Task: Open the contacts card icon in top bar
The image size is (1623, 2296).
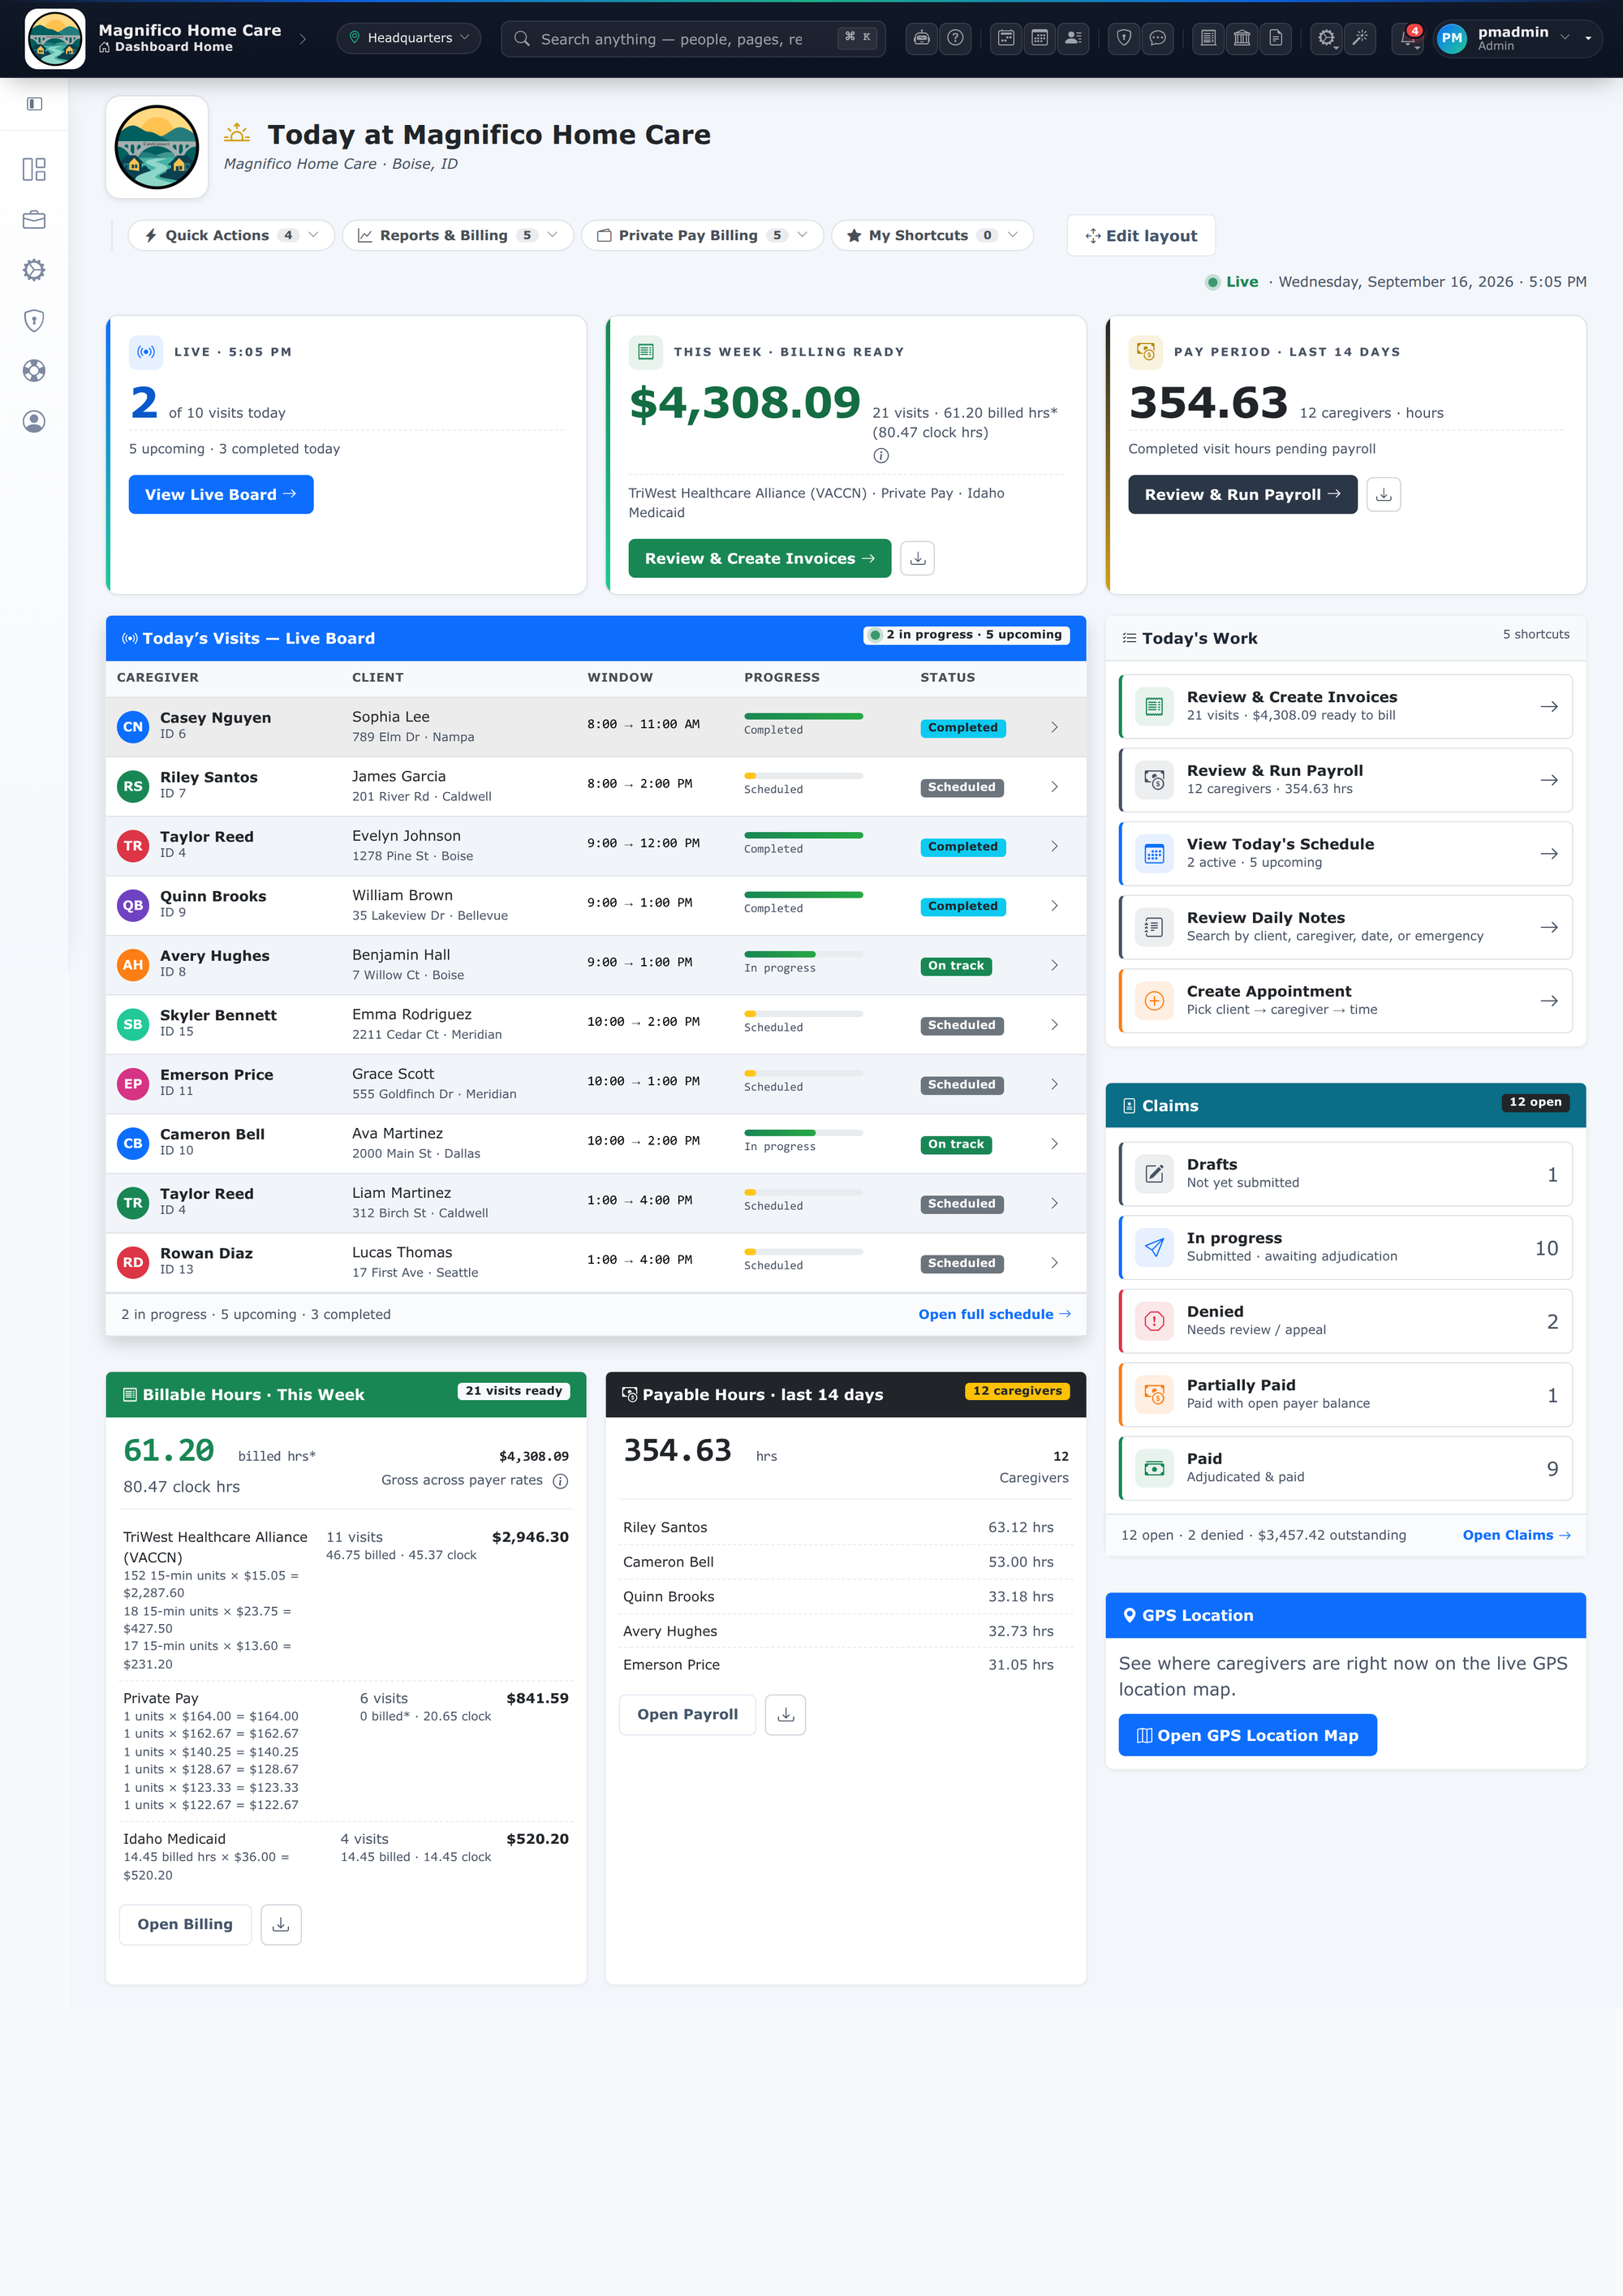Action: (x=1073, y=38)
